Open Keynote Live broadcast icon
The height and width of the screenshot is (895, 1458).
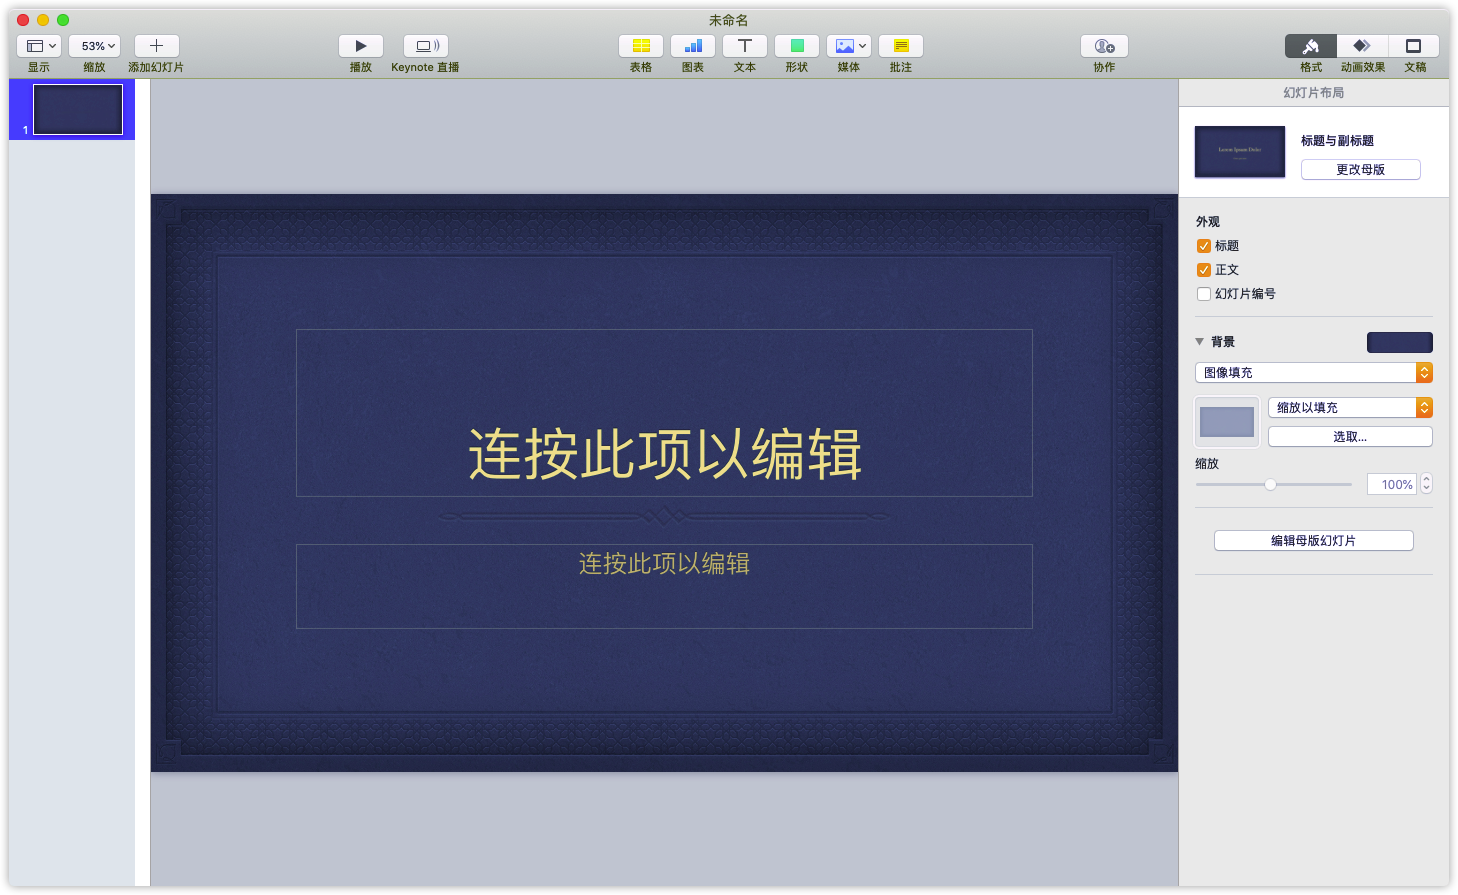[426, 46]
